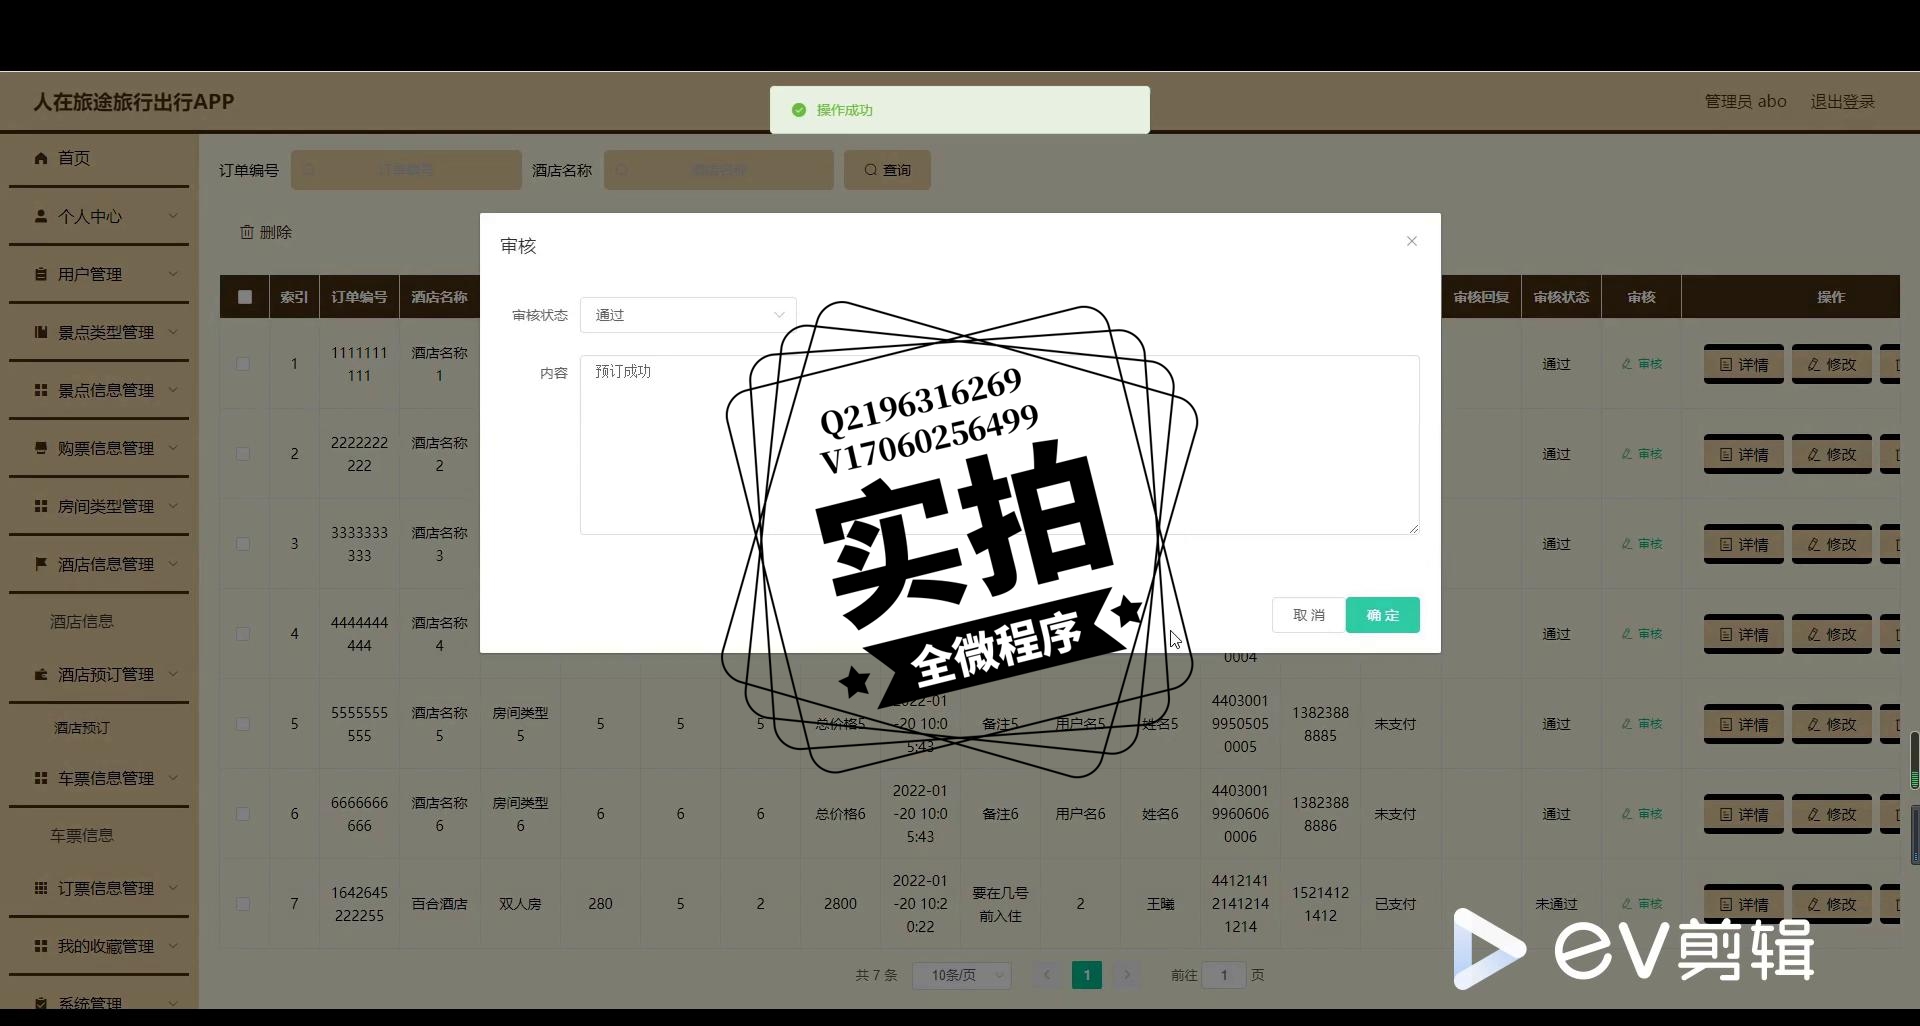Click the 查询 search button
The width and height of the screenshot is (1920, 1026).
[887, 170]
